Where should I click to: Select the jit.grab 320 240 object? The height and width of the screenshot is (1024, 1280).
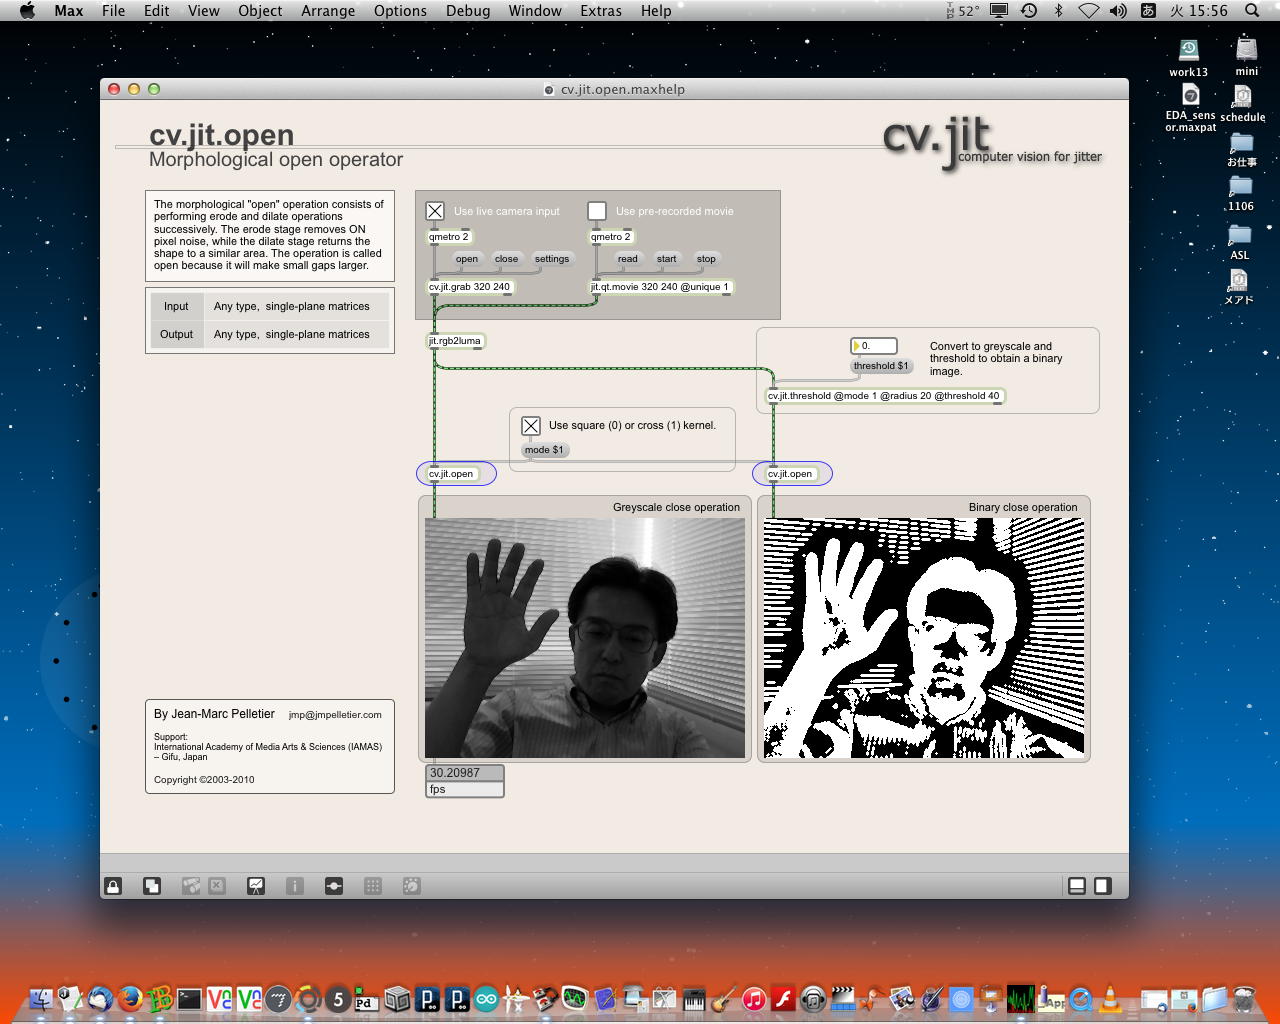(x=471, y=287)
